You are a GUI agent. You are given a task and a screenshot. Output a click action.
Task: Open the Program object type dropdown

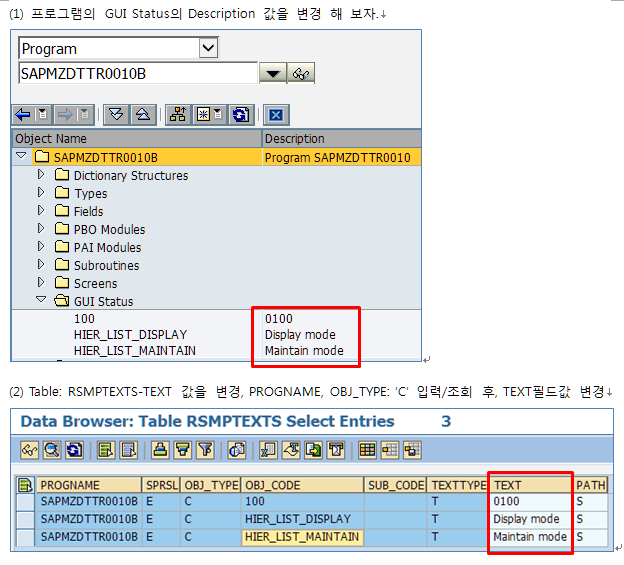[208, 48]
